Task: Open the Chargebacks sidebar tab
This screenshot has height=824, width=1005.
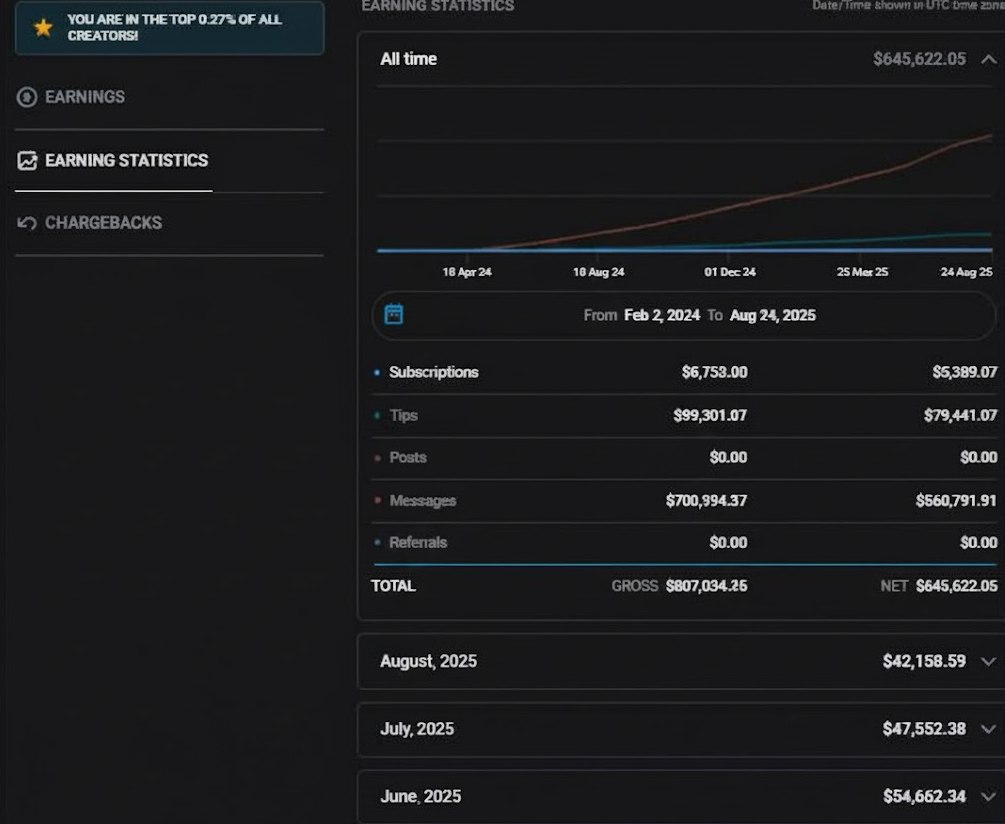Action: pos(103,223)
